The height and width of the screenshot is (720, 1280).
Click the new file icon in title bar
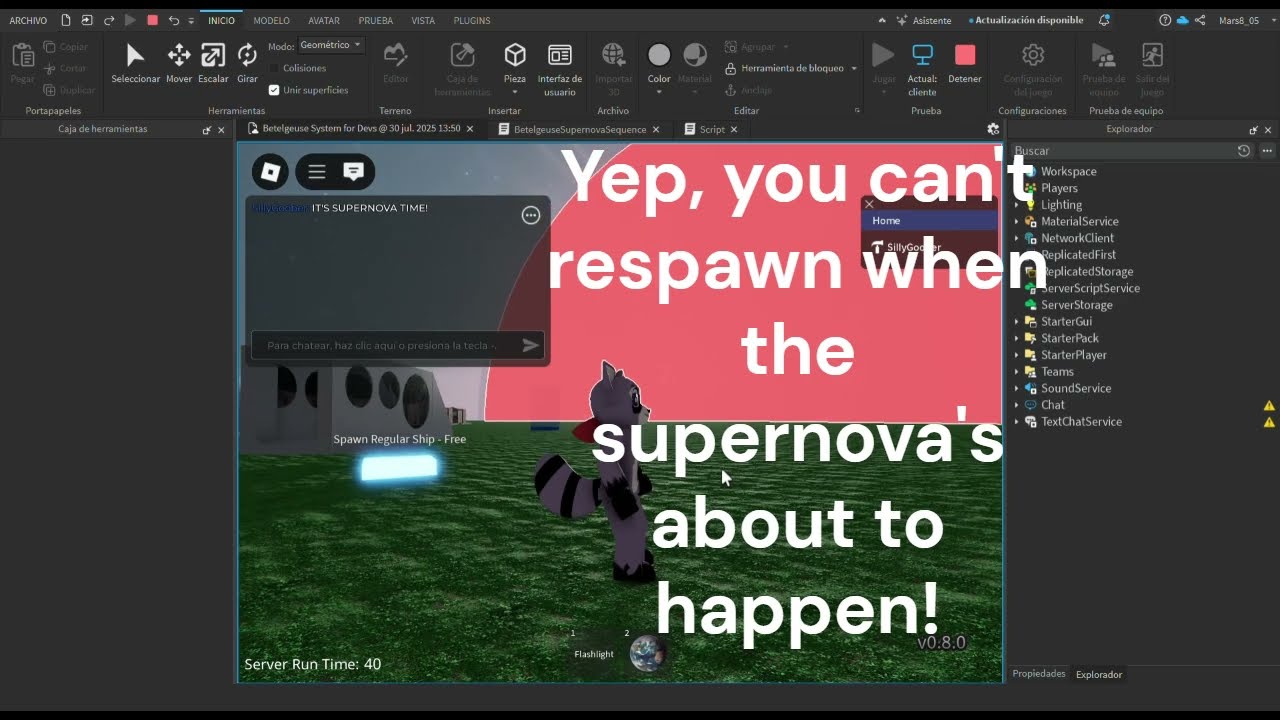66,20
